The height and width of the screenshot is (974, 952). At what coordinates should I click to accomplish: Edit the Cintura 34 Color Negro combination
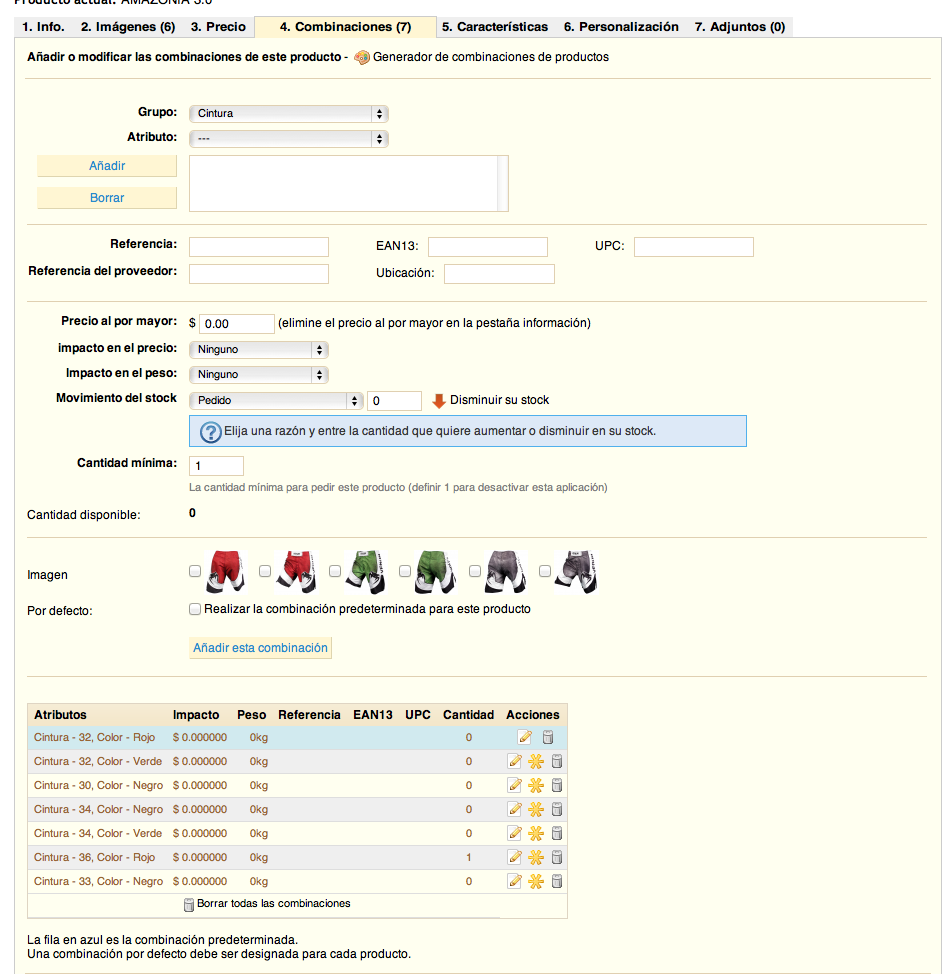514,809
